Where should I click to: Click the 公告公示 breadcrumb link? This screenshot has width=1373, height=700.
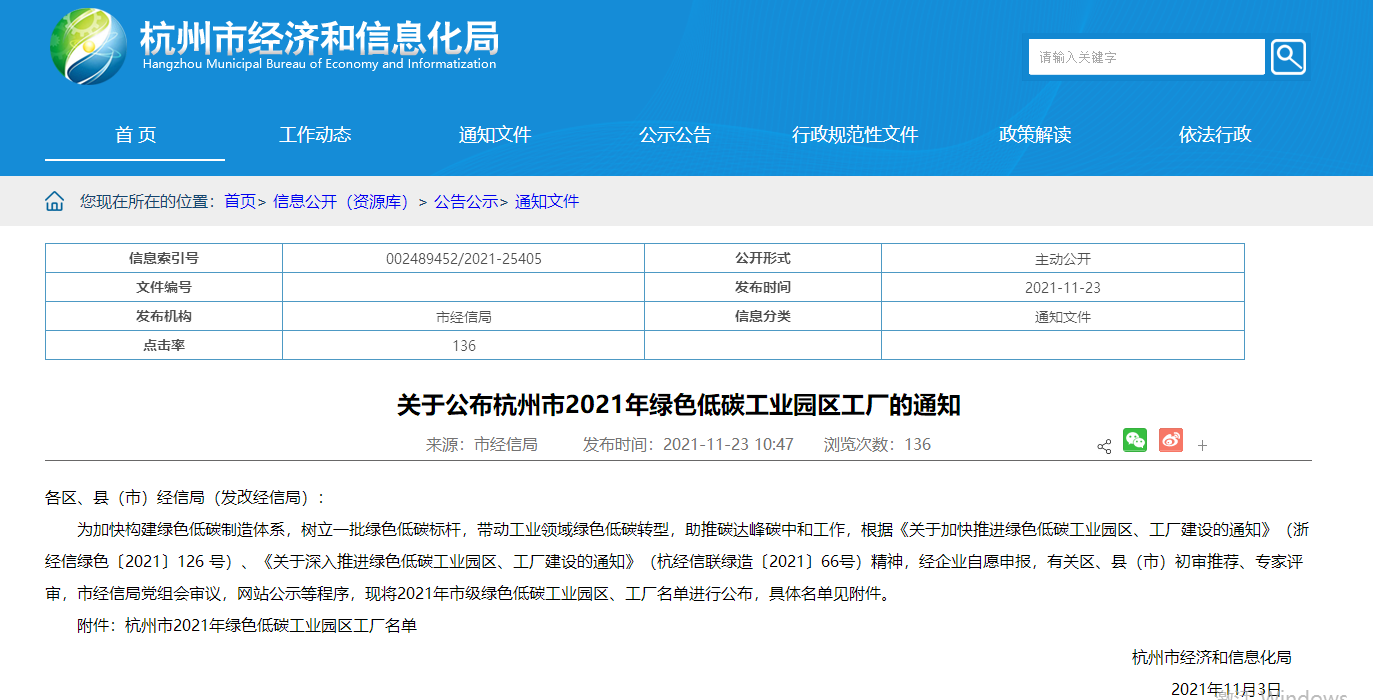click(x=466, y=202)
